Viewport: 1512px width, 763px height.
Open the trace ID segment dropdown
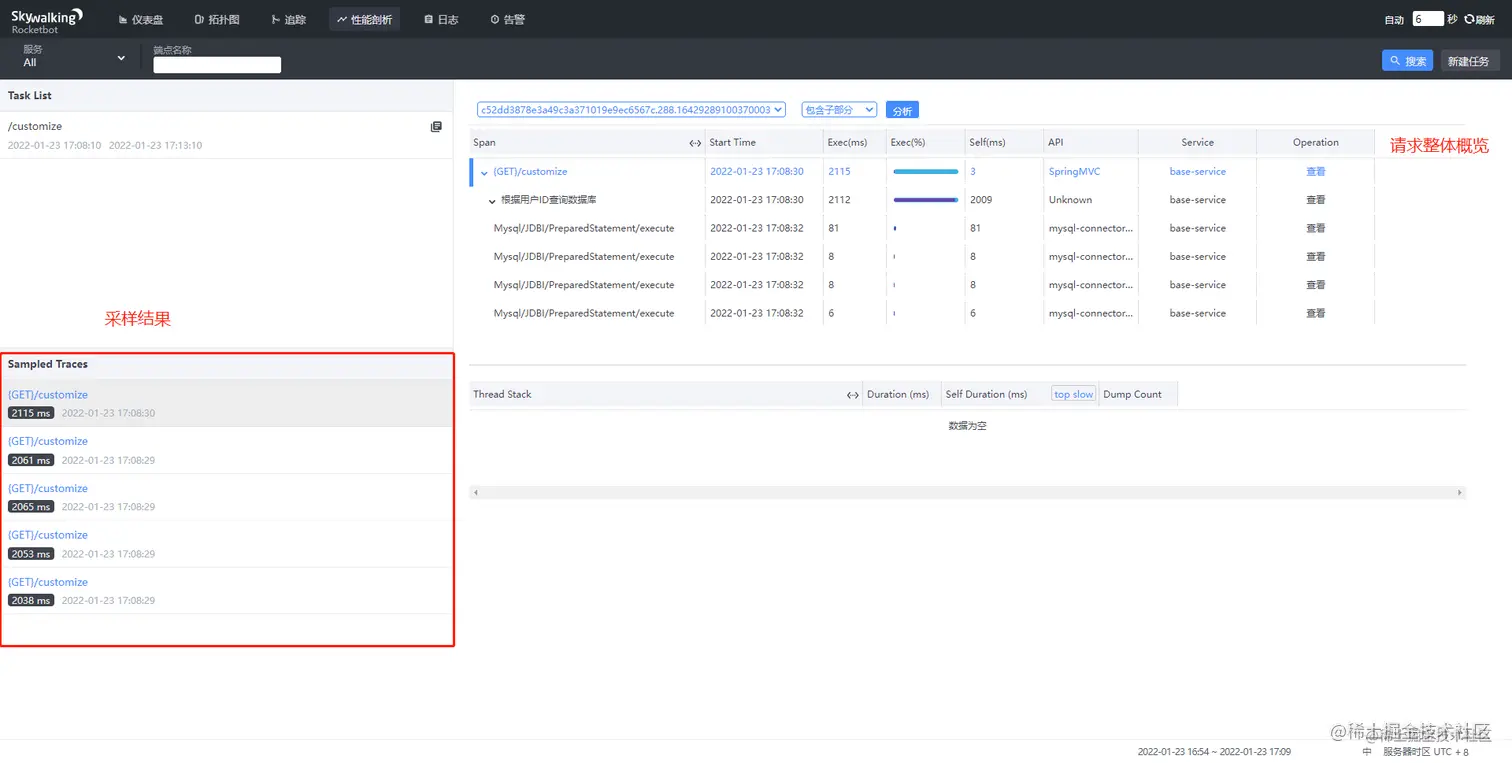[632, 110]
